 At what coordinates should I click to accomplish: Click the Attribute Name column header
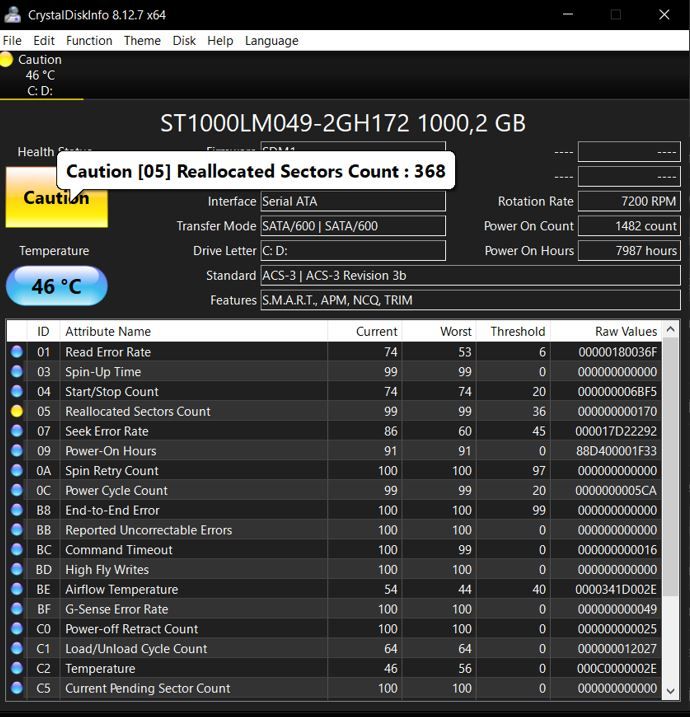(193, 331)
